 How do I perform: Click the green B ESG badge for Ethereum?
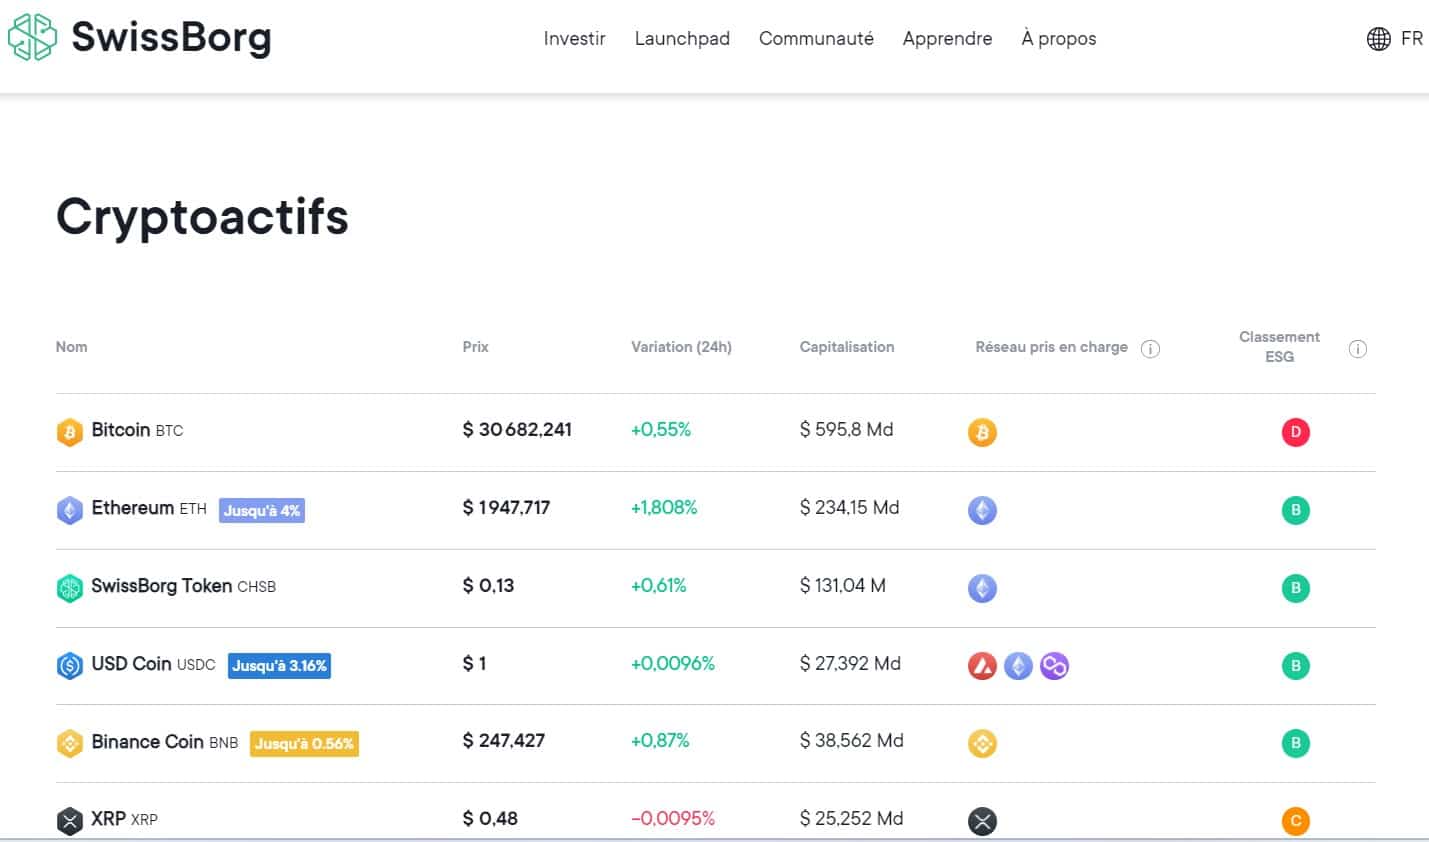click(1295, 510)
